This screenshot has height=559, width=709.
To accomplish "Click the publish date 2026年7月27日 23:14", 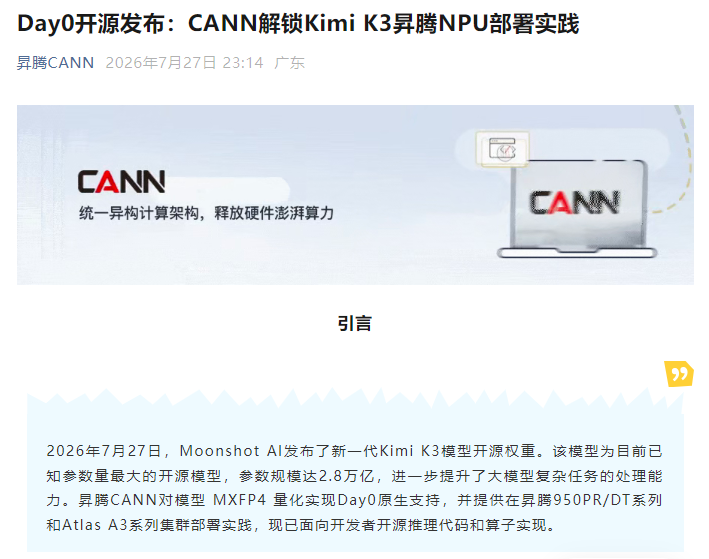I will click(x=184, y=62).
